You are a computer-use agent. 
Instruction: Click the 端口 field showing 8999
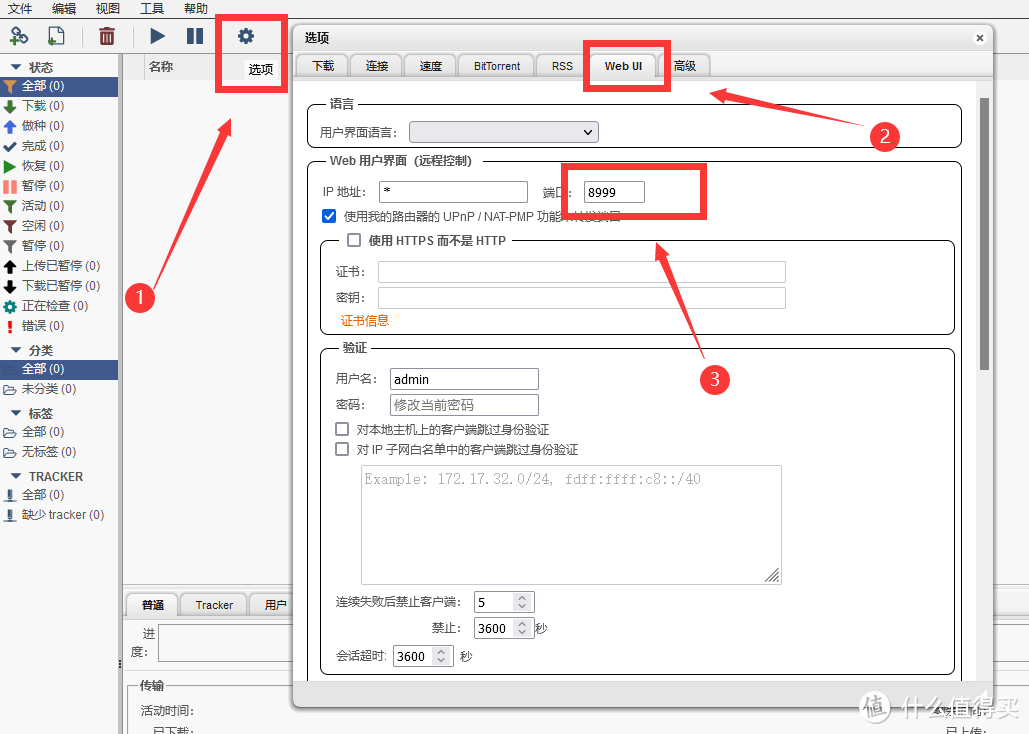(x=614, y=192)
